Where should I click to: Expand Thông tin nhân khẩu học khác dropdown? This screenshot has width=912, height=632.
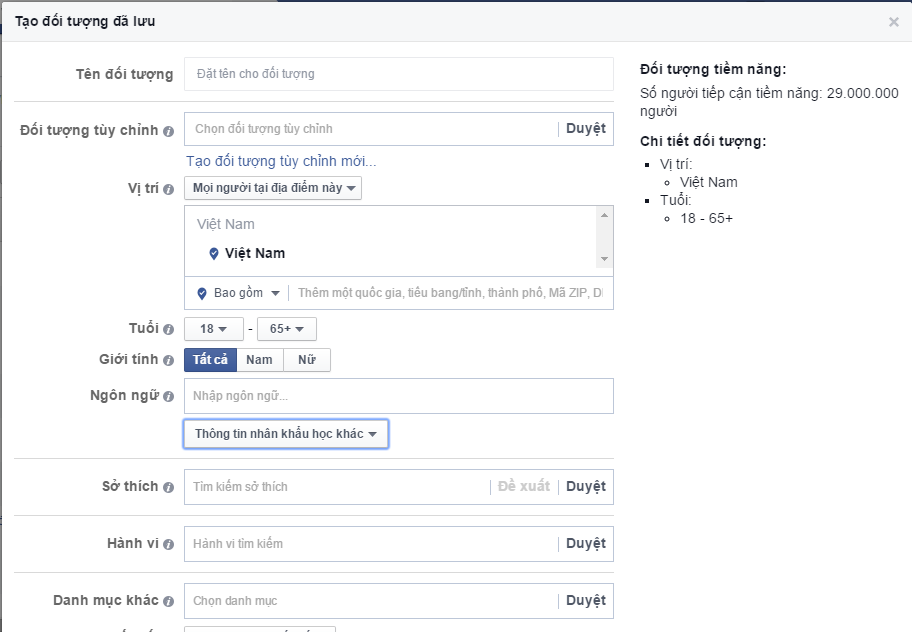click(x=286, y=434)
